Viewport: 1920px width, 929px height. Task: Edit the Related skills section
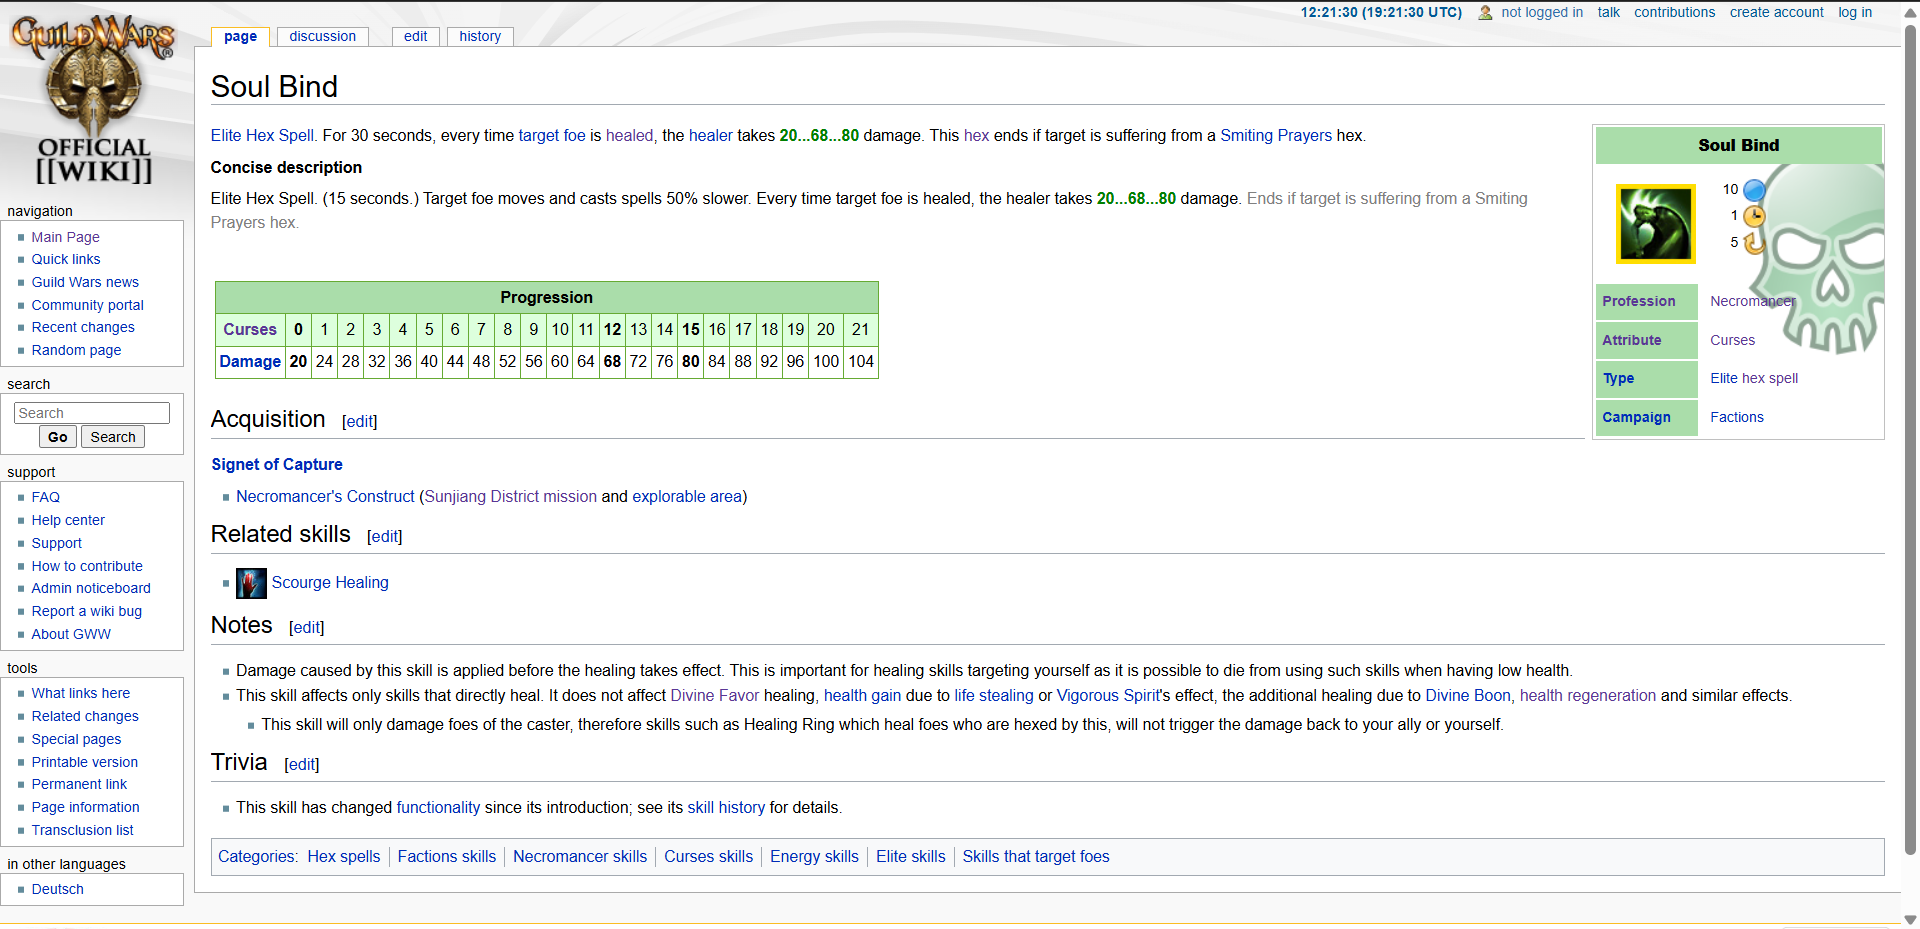pyautogui.click(x=385, y=537)
